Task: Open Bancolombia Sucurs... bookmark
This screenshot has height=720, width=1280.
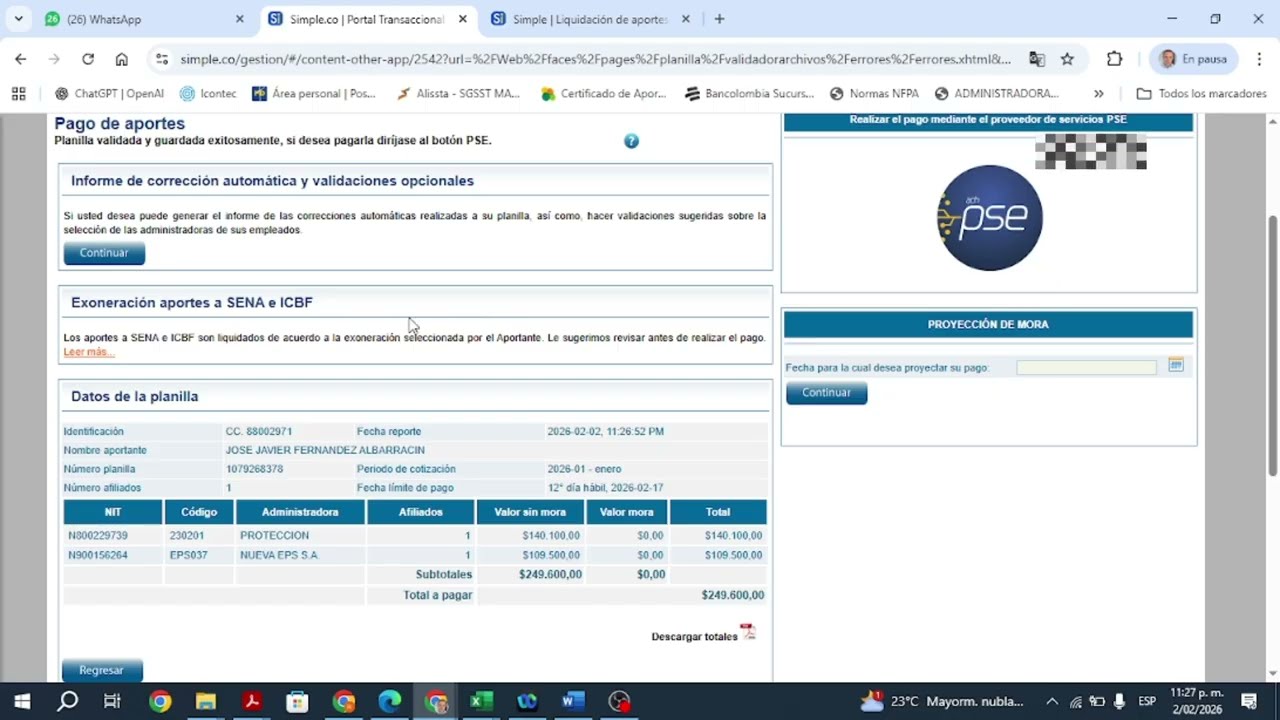Action: [x=749, y=93]
